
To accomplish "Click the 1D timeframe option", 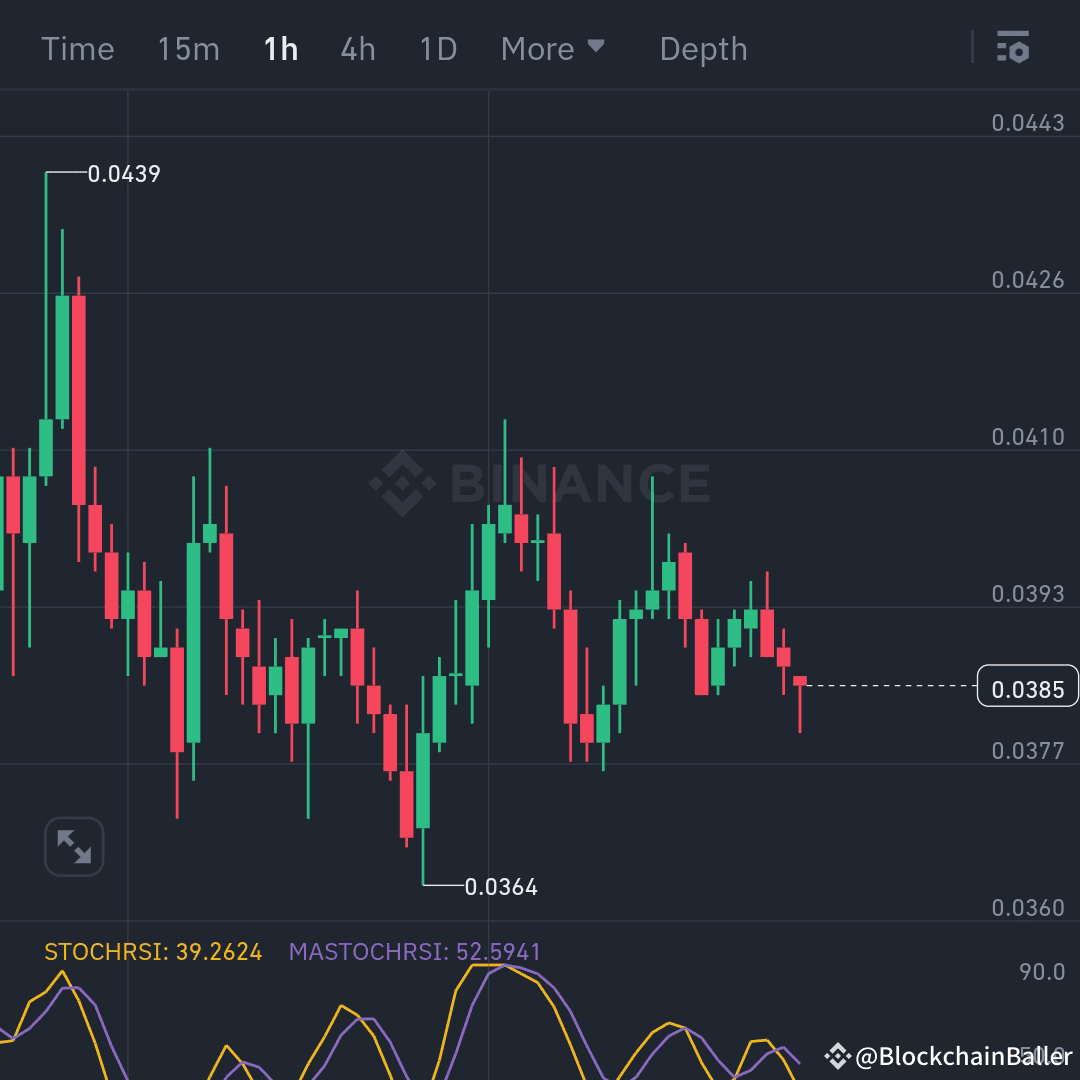I will pyautogui.click(x=437, y=48).
